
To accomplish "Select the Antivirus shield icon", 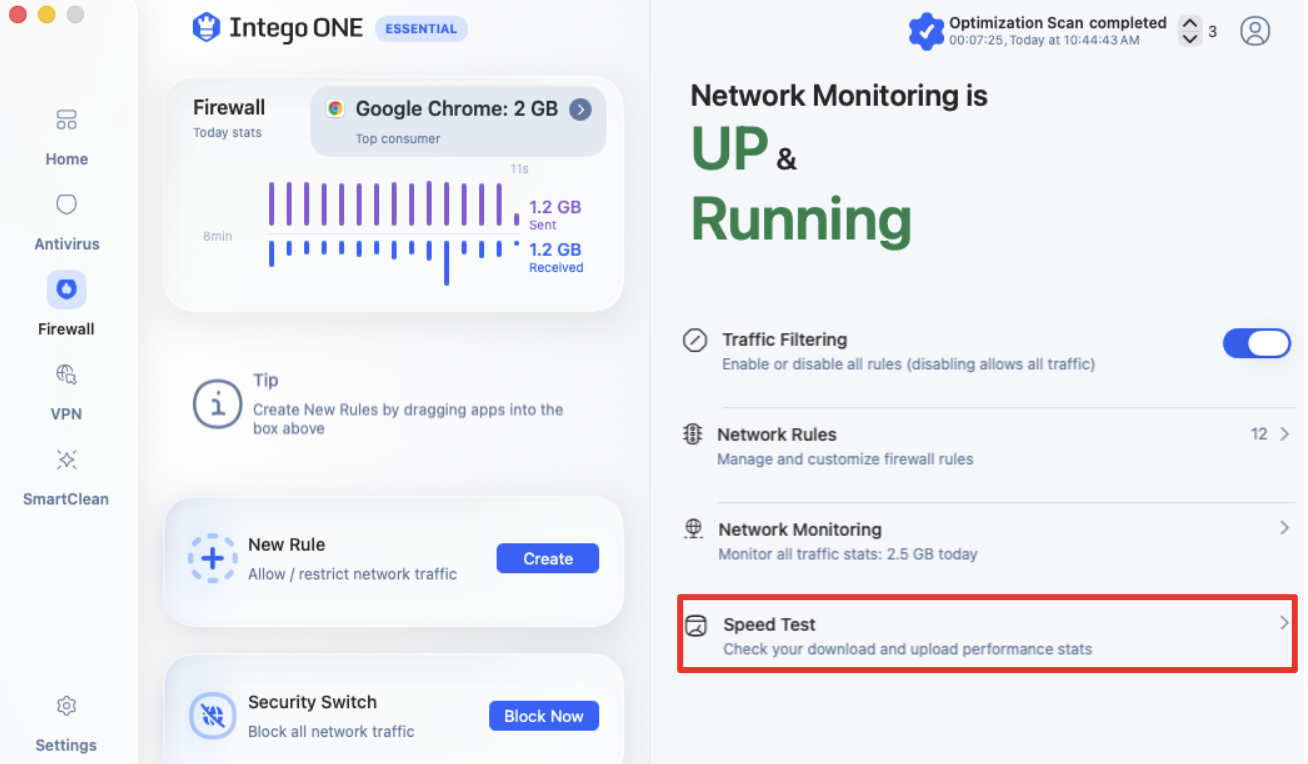I will click(x=66, y=205).
